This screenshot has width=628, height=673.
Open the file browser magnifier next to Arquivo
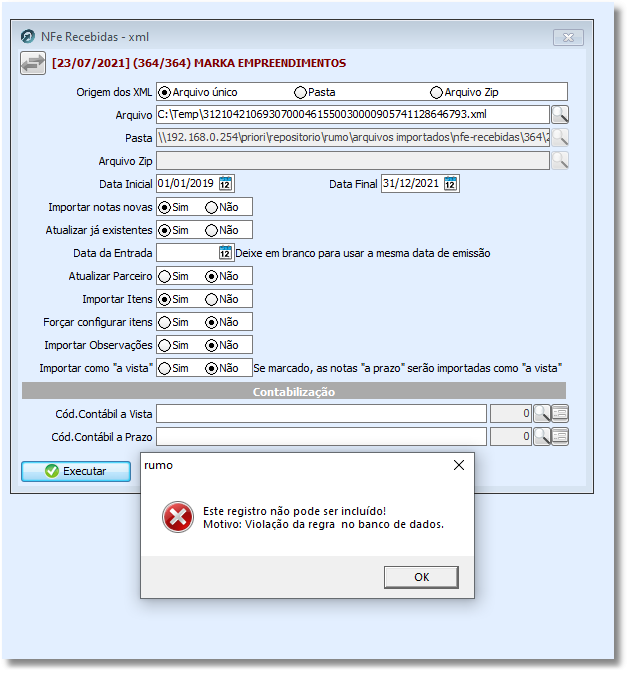point(560,115)
